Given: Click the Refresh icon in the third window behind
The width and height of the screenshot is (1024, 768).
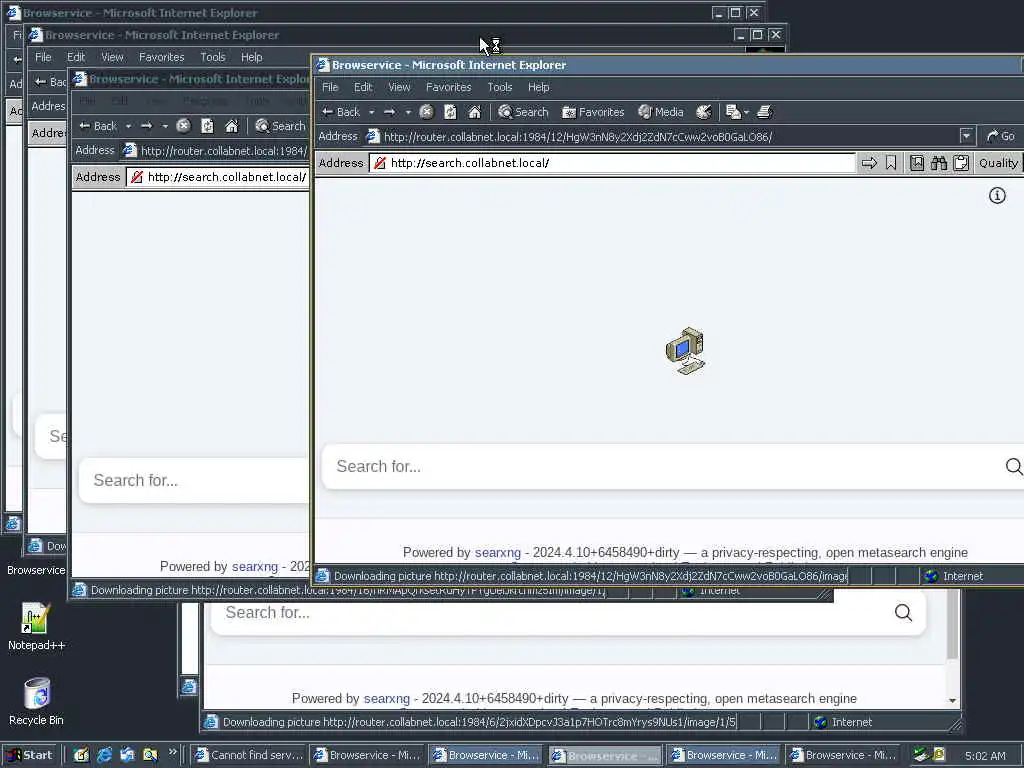Looking at the screenshot, I should (x=207, y=126).
